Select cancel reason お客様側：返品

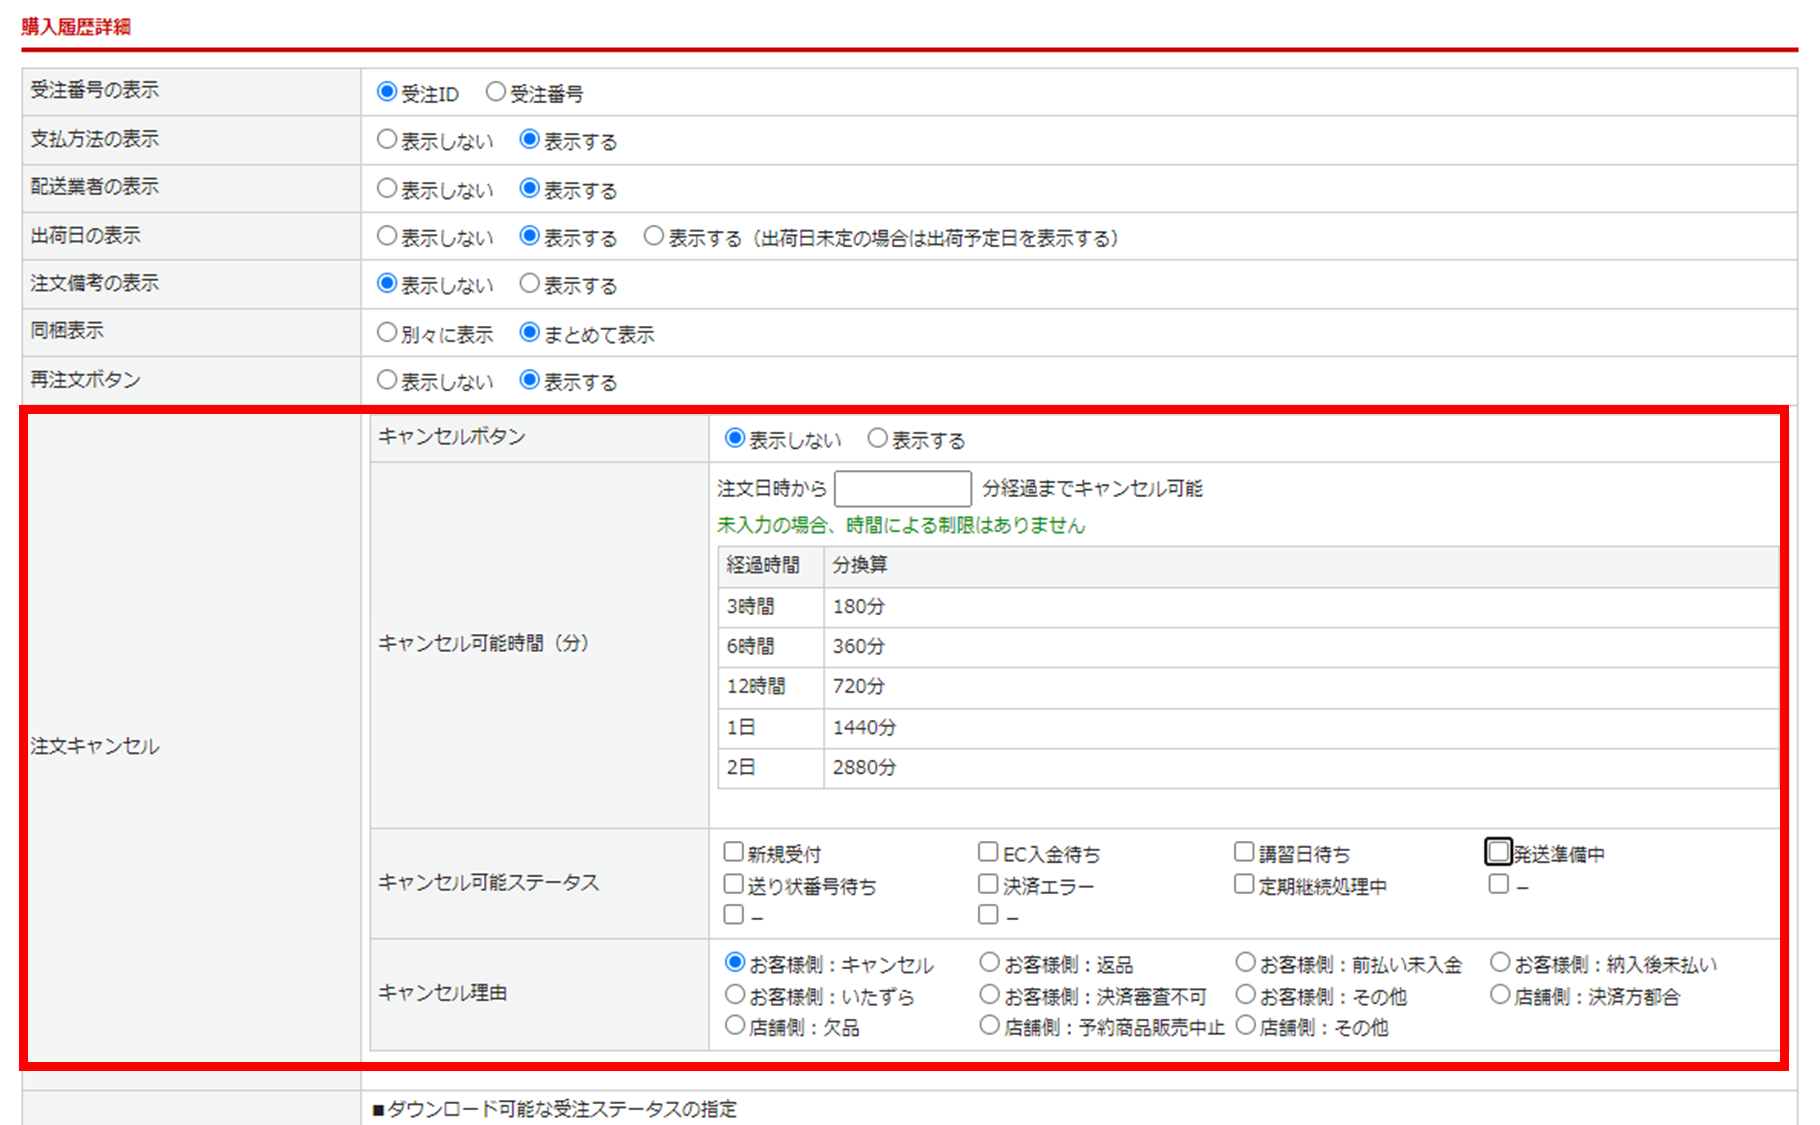990,962
